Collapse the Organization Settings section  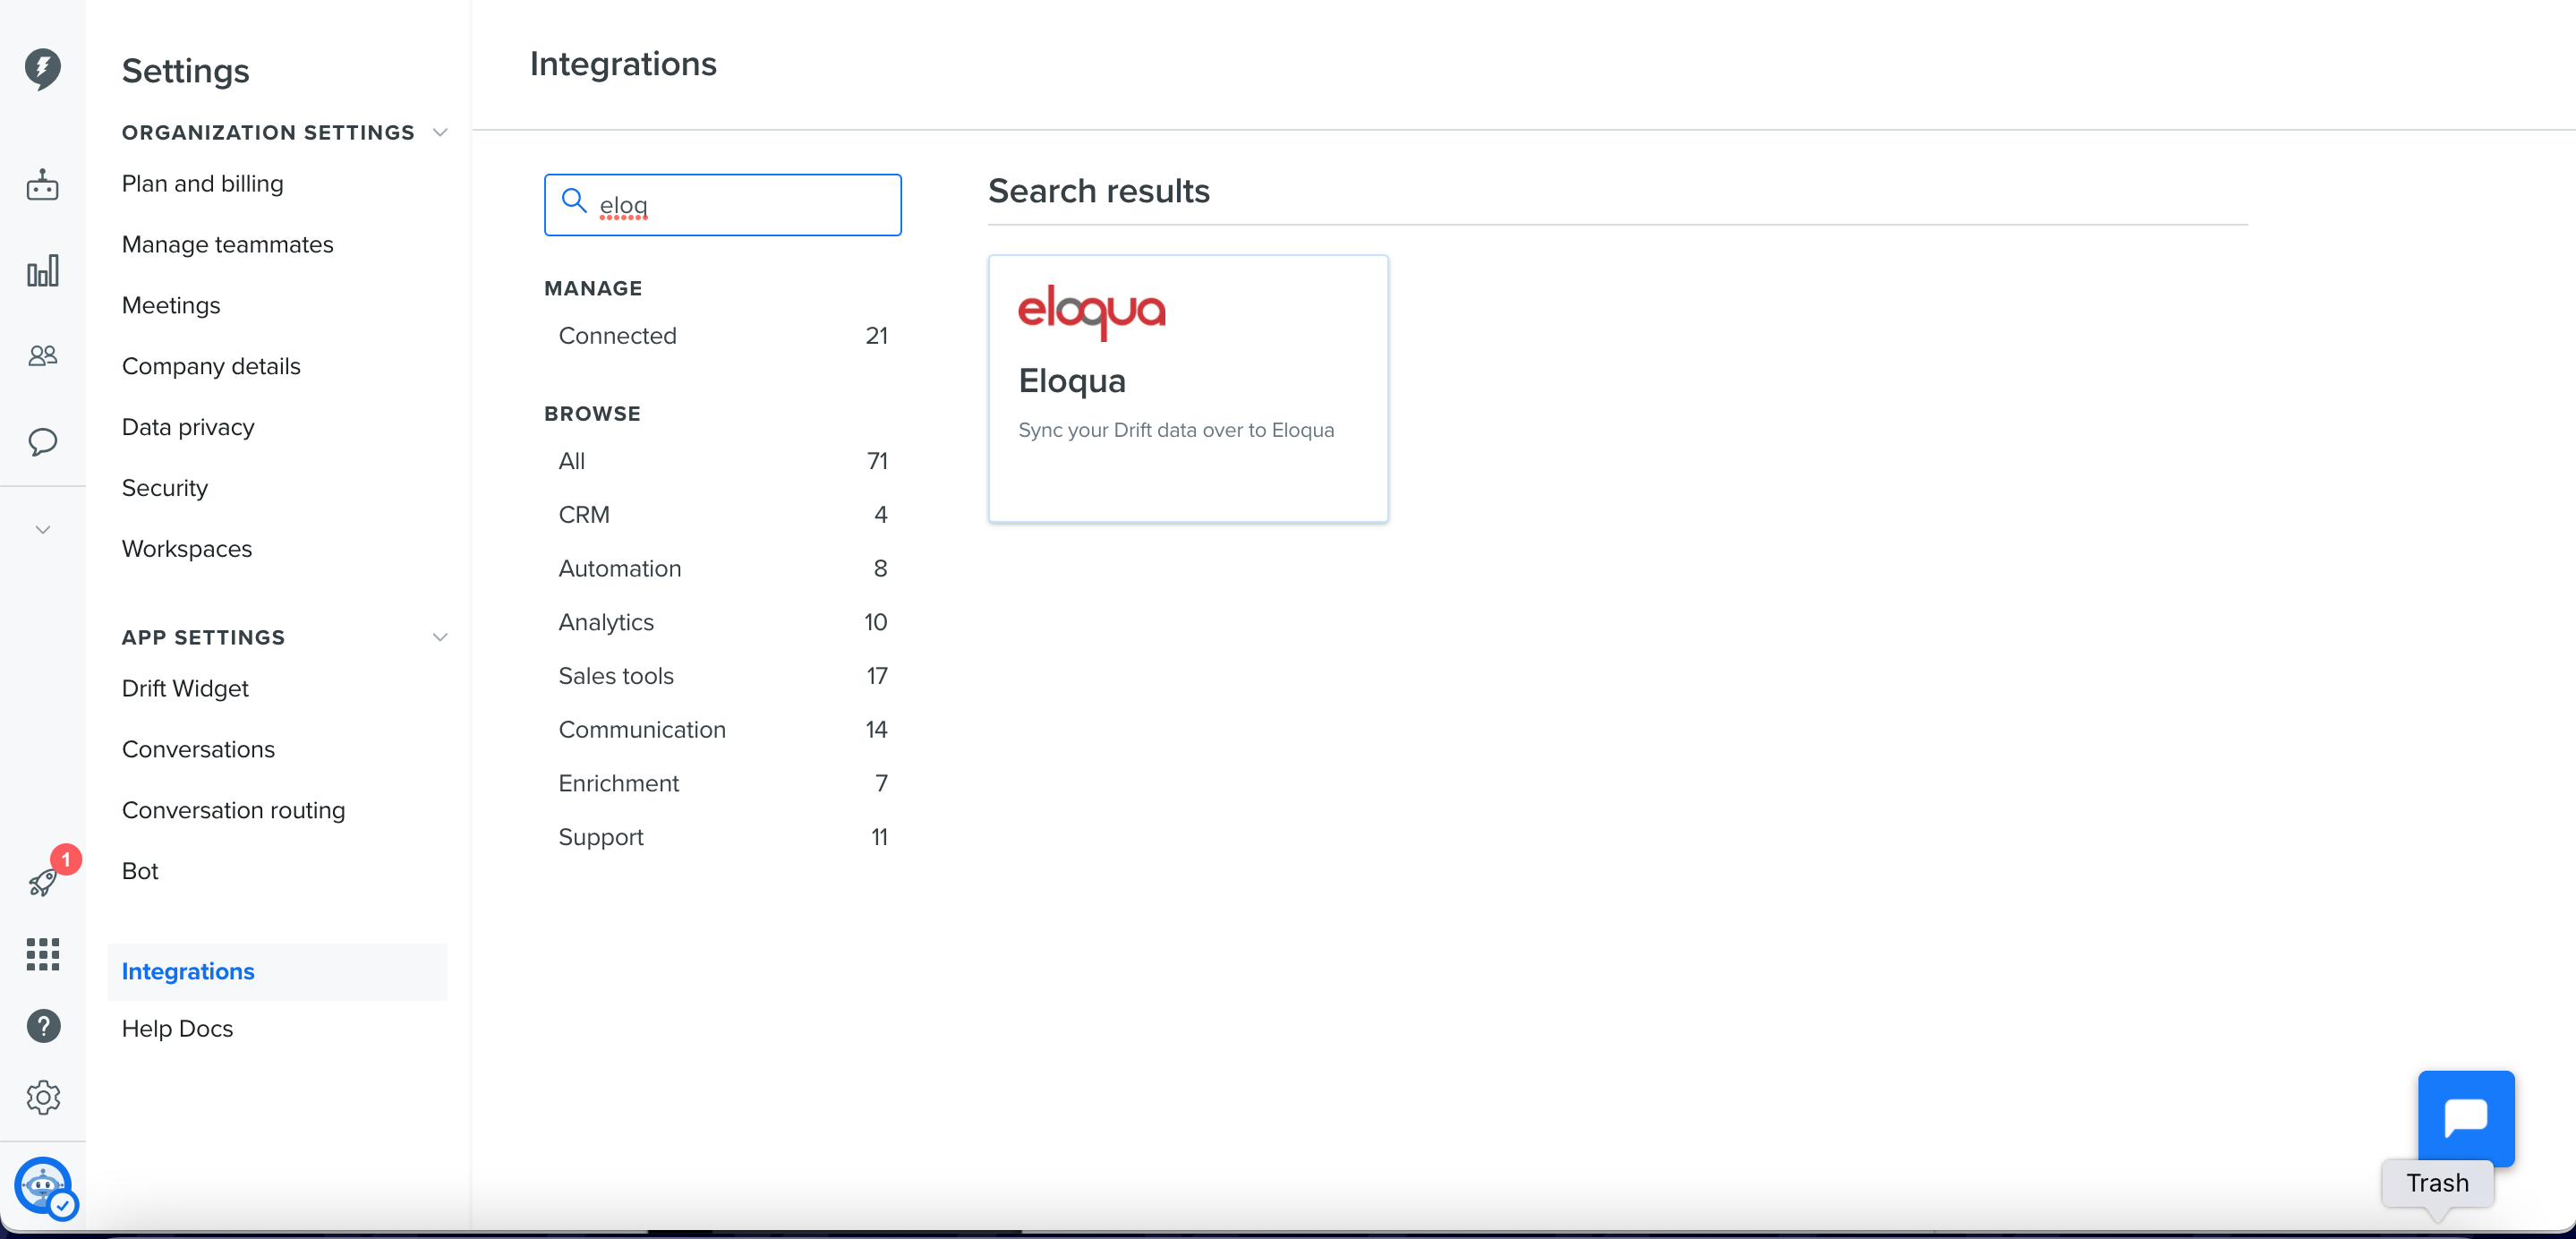[439, 133]
